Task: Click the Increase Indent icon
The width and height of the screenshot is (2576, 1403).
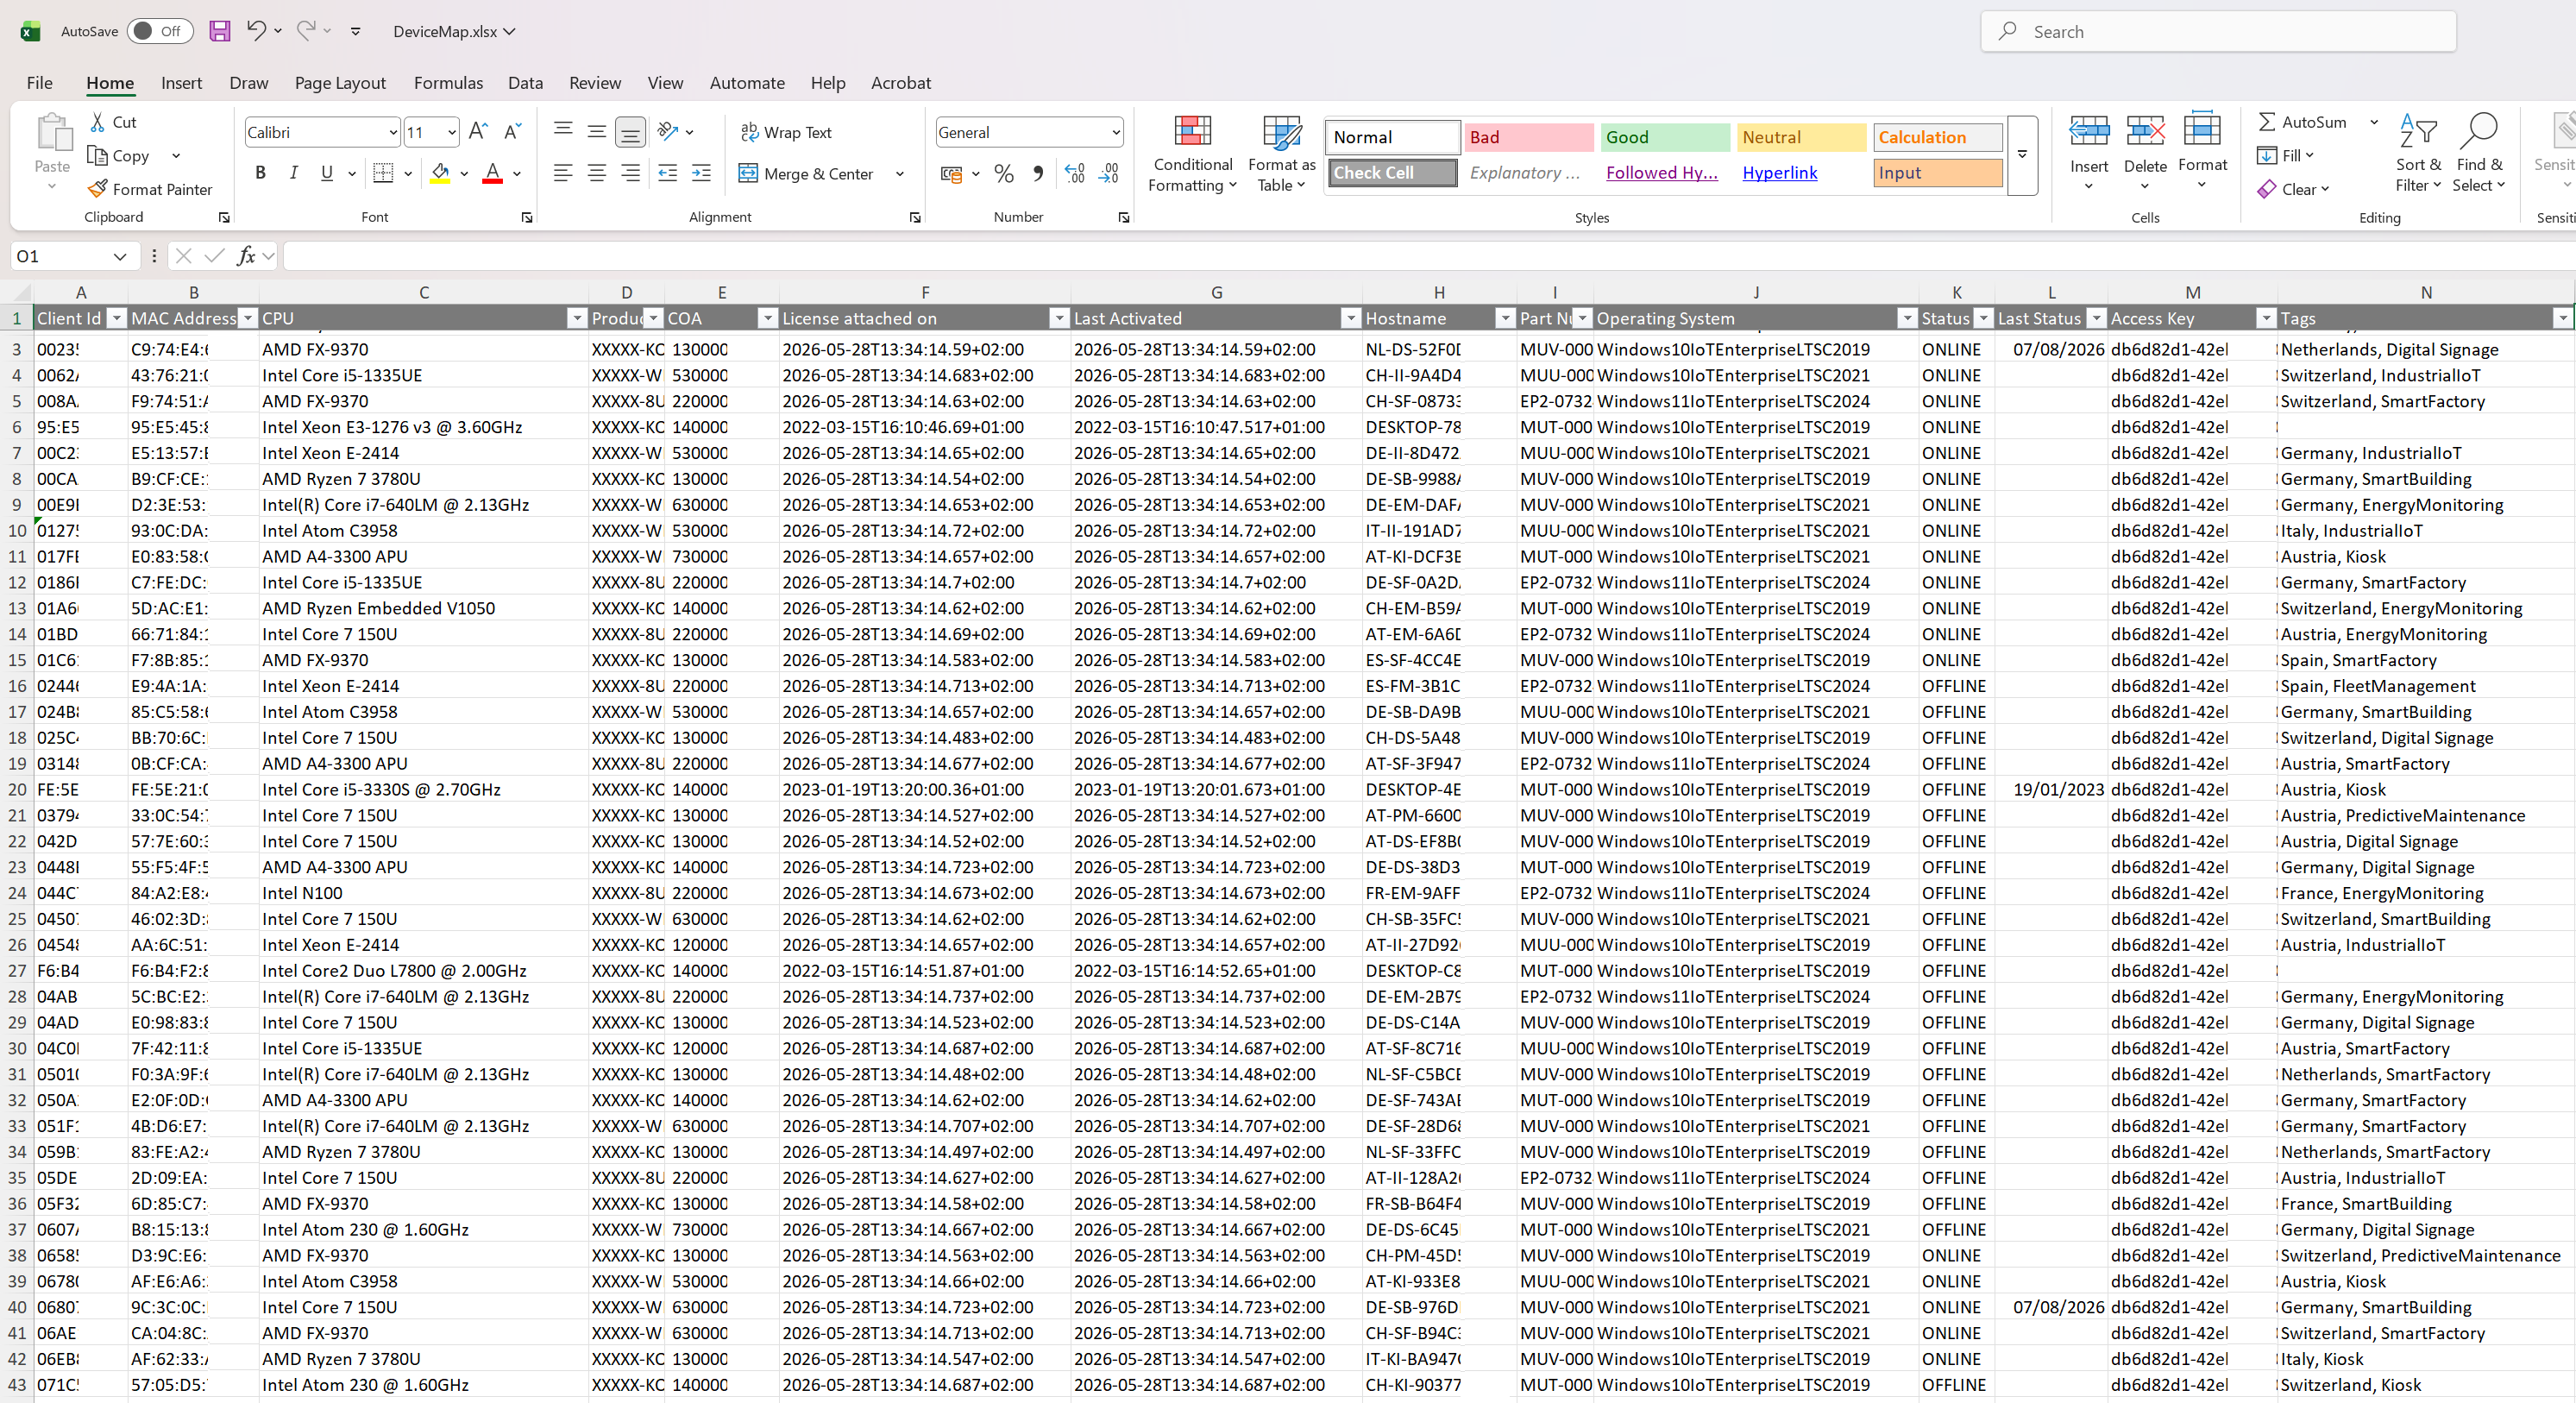Action: click(701, 173)
